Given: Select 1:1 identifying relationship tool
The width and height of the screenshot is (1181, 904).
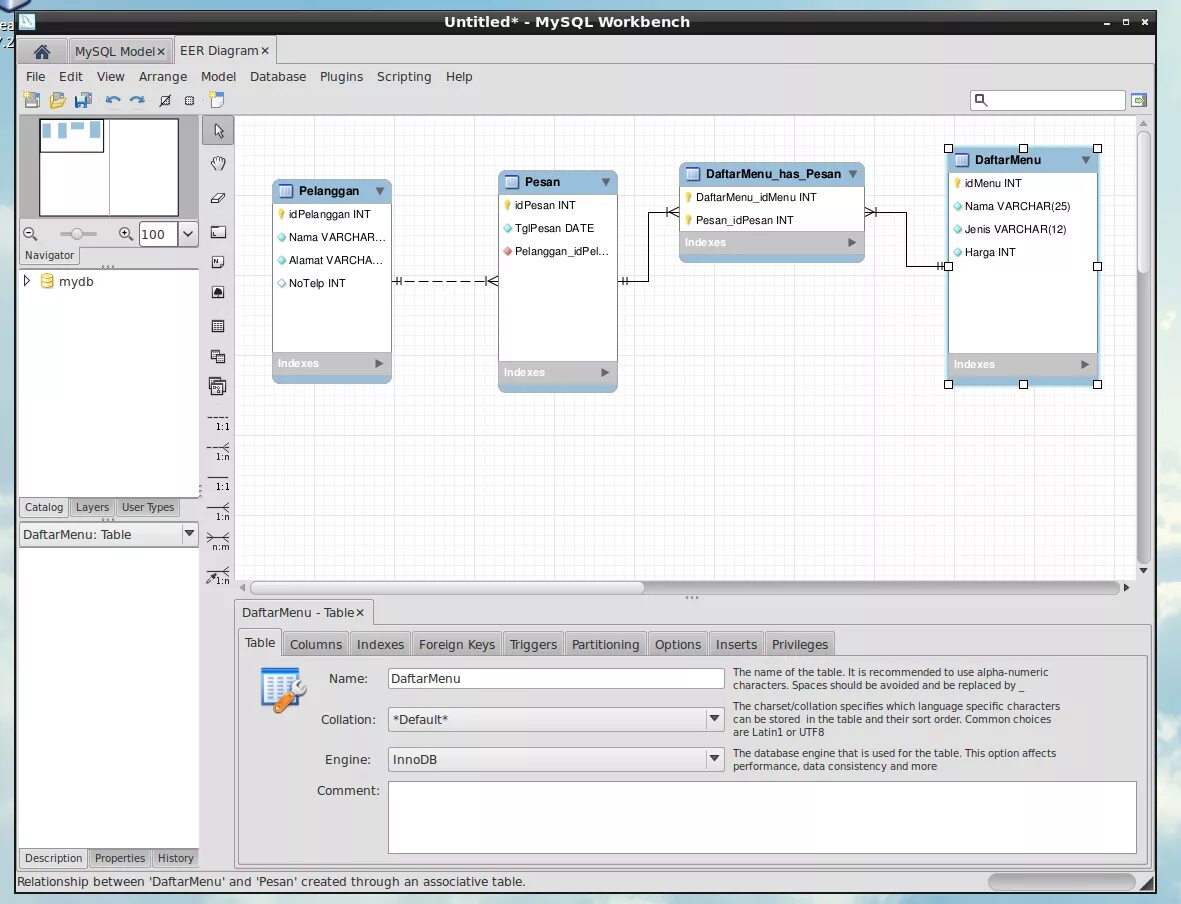Looking at the screenshot, I should point(218,482).
